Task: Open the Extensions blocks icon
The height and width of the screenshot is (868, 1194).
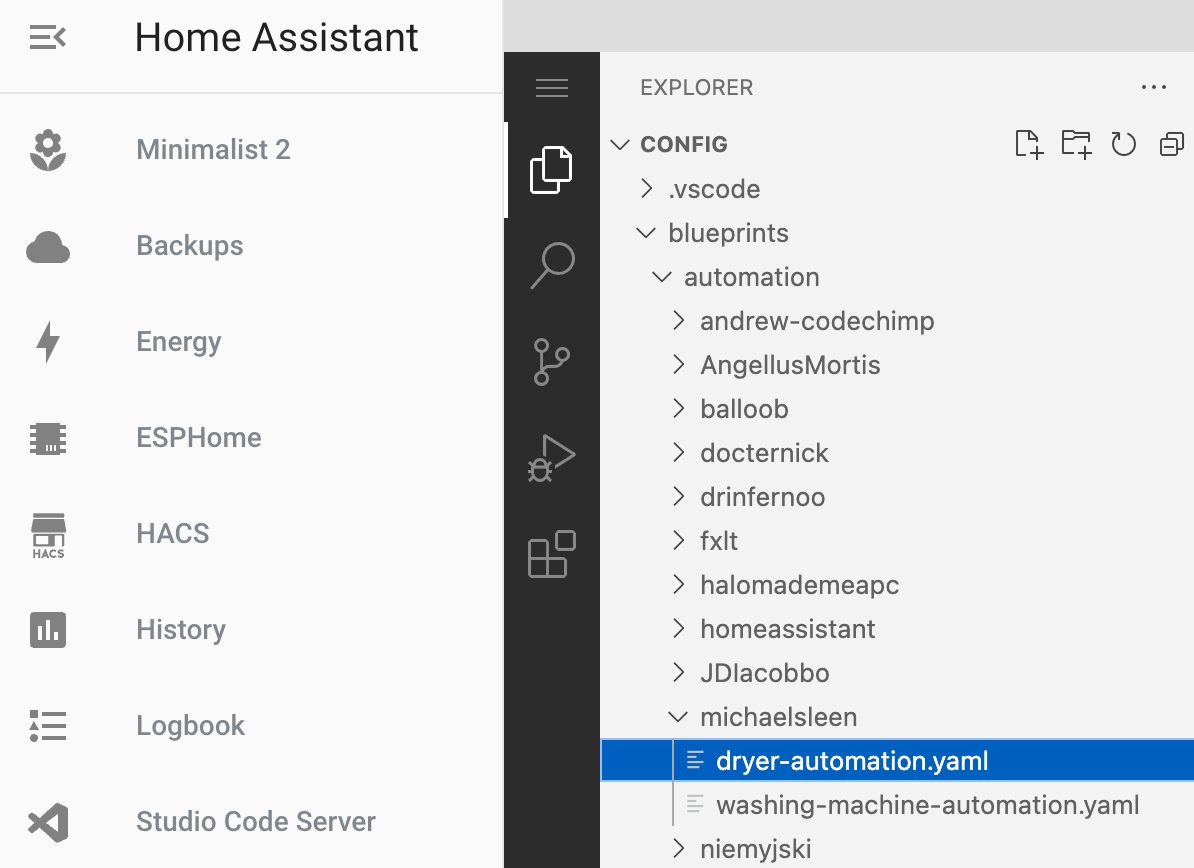Action: 551,554
